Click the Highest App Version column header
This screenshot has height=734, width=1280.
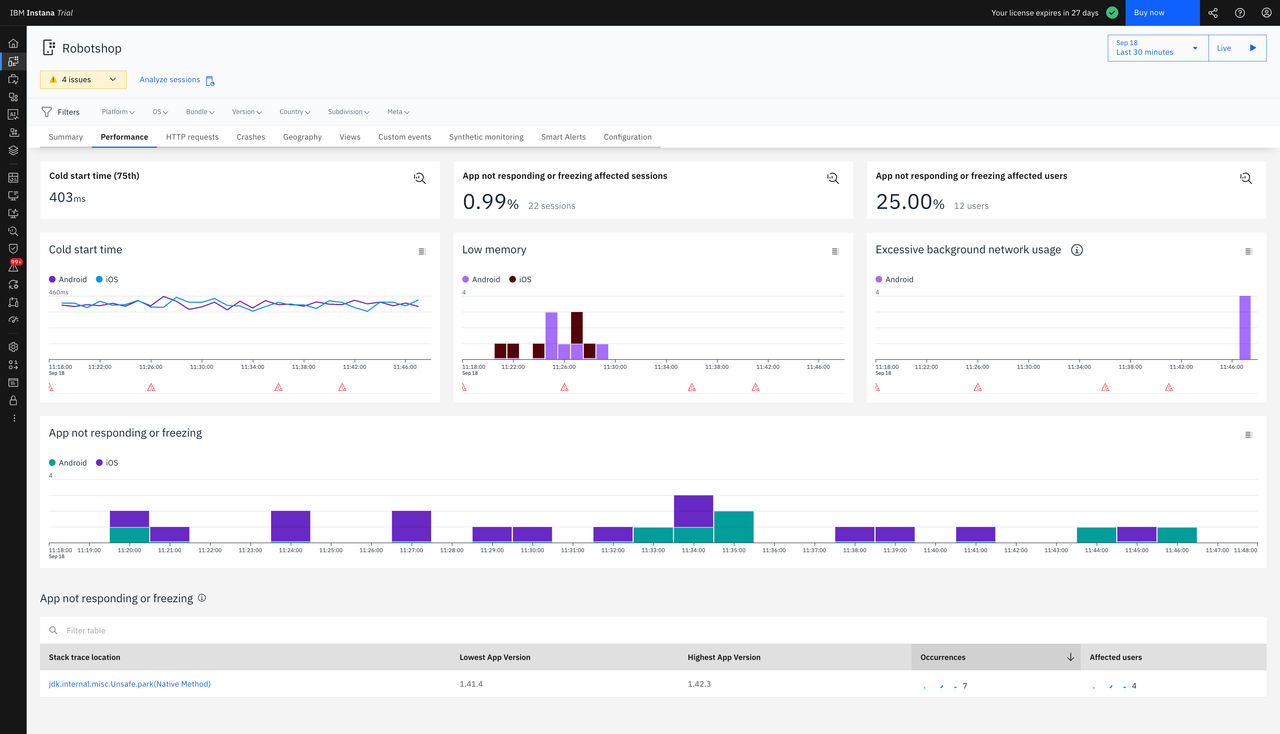(795, 657)
